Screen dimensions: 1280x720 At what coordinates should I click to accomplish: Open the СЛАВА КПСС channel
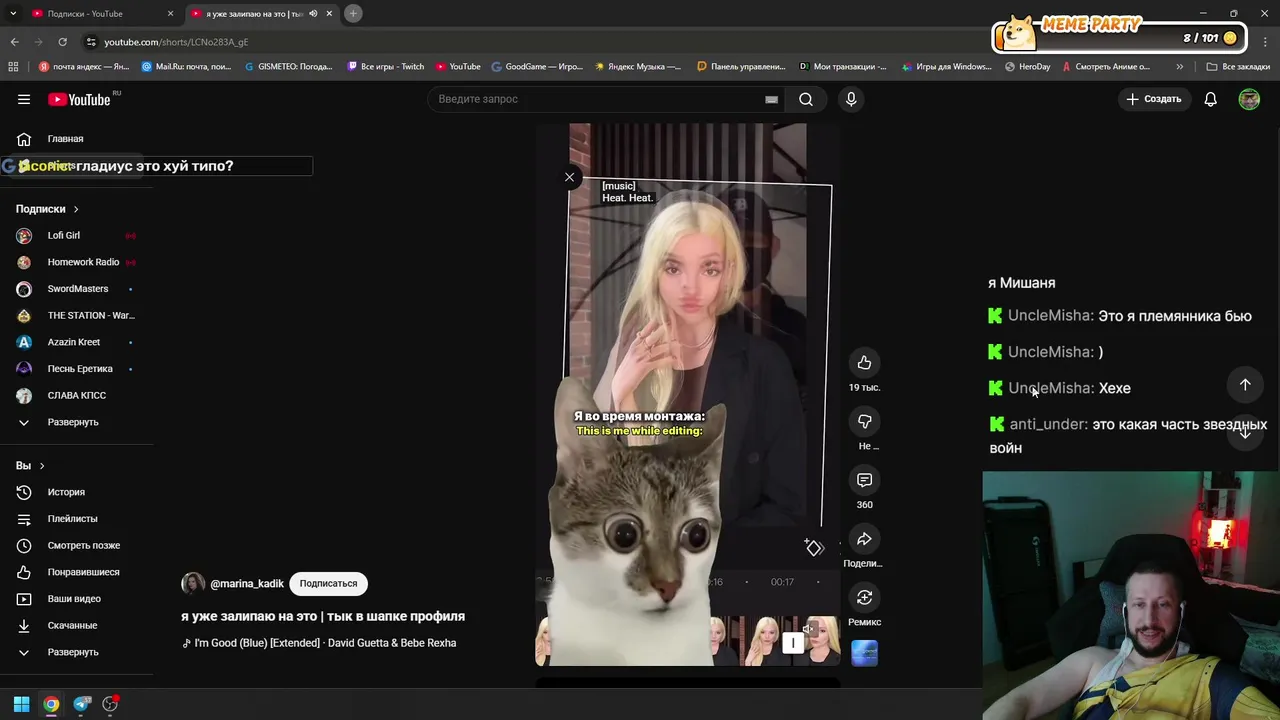pyautogui.click(x=77, y=395)
